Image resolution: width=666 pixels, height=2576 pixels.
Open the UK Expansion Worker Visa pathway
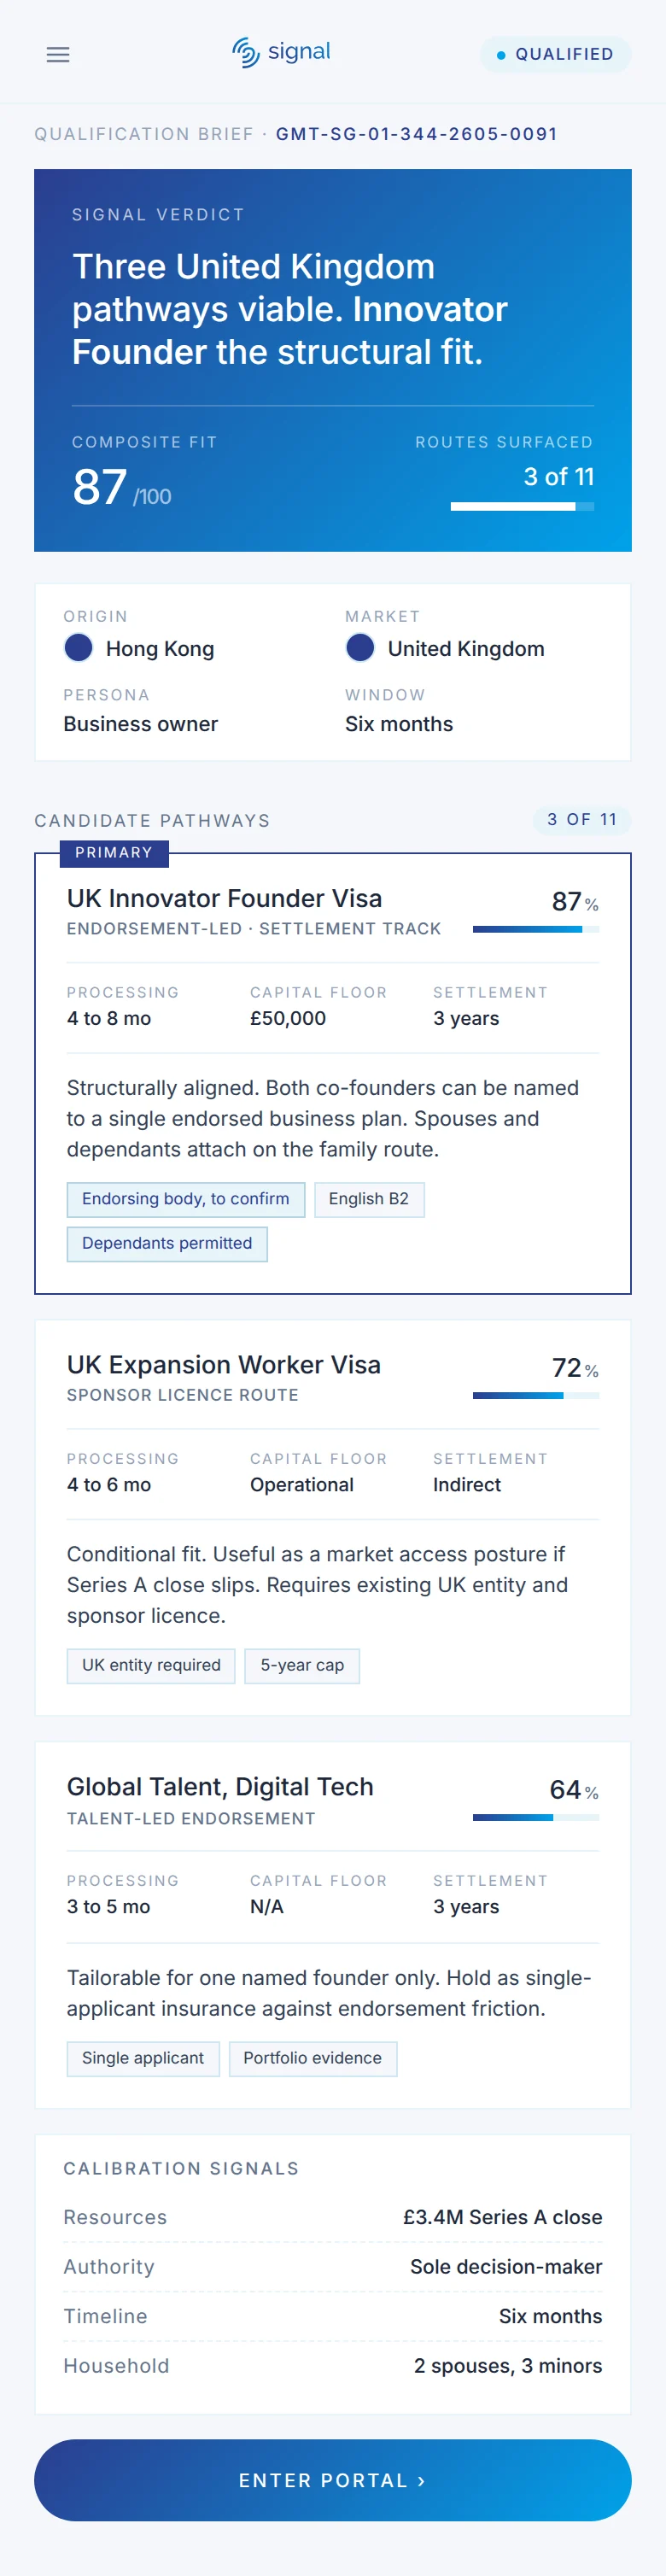tap(224, 1364)
